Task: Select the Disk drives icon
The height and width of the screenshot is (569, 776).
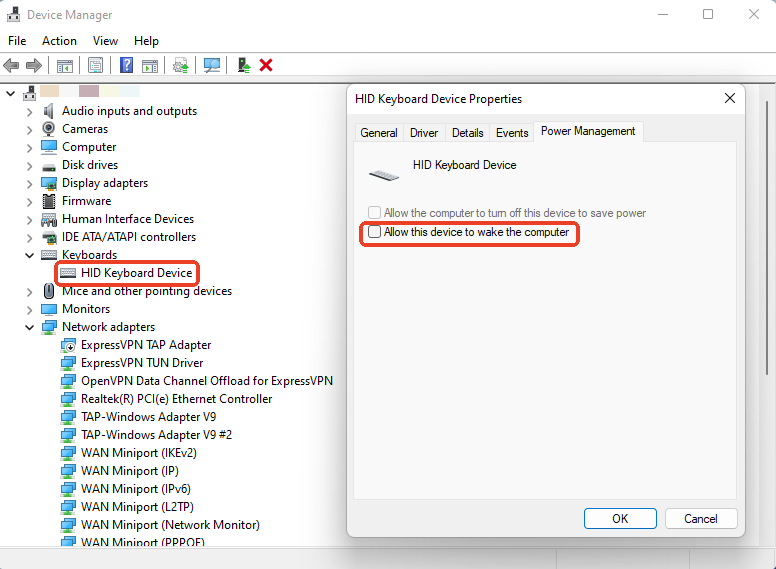Action: pos(48,166)
